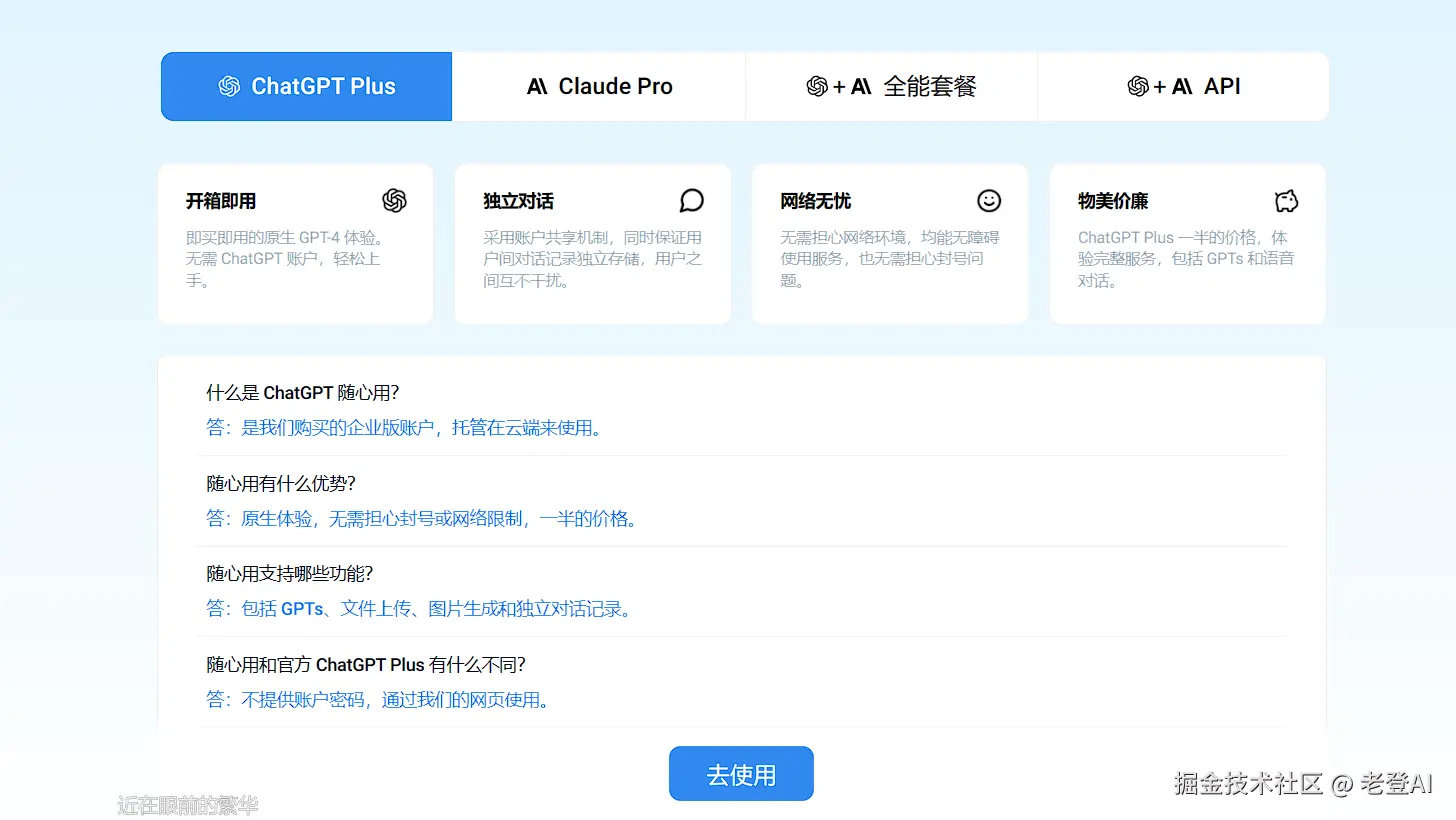Click the smiley face icon on 网络无忧 card
This screenshot has width=1456, height=820.
[x=989, y=201]
